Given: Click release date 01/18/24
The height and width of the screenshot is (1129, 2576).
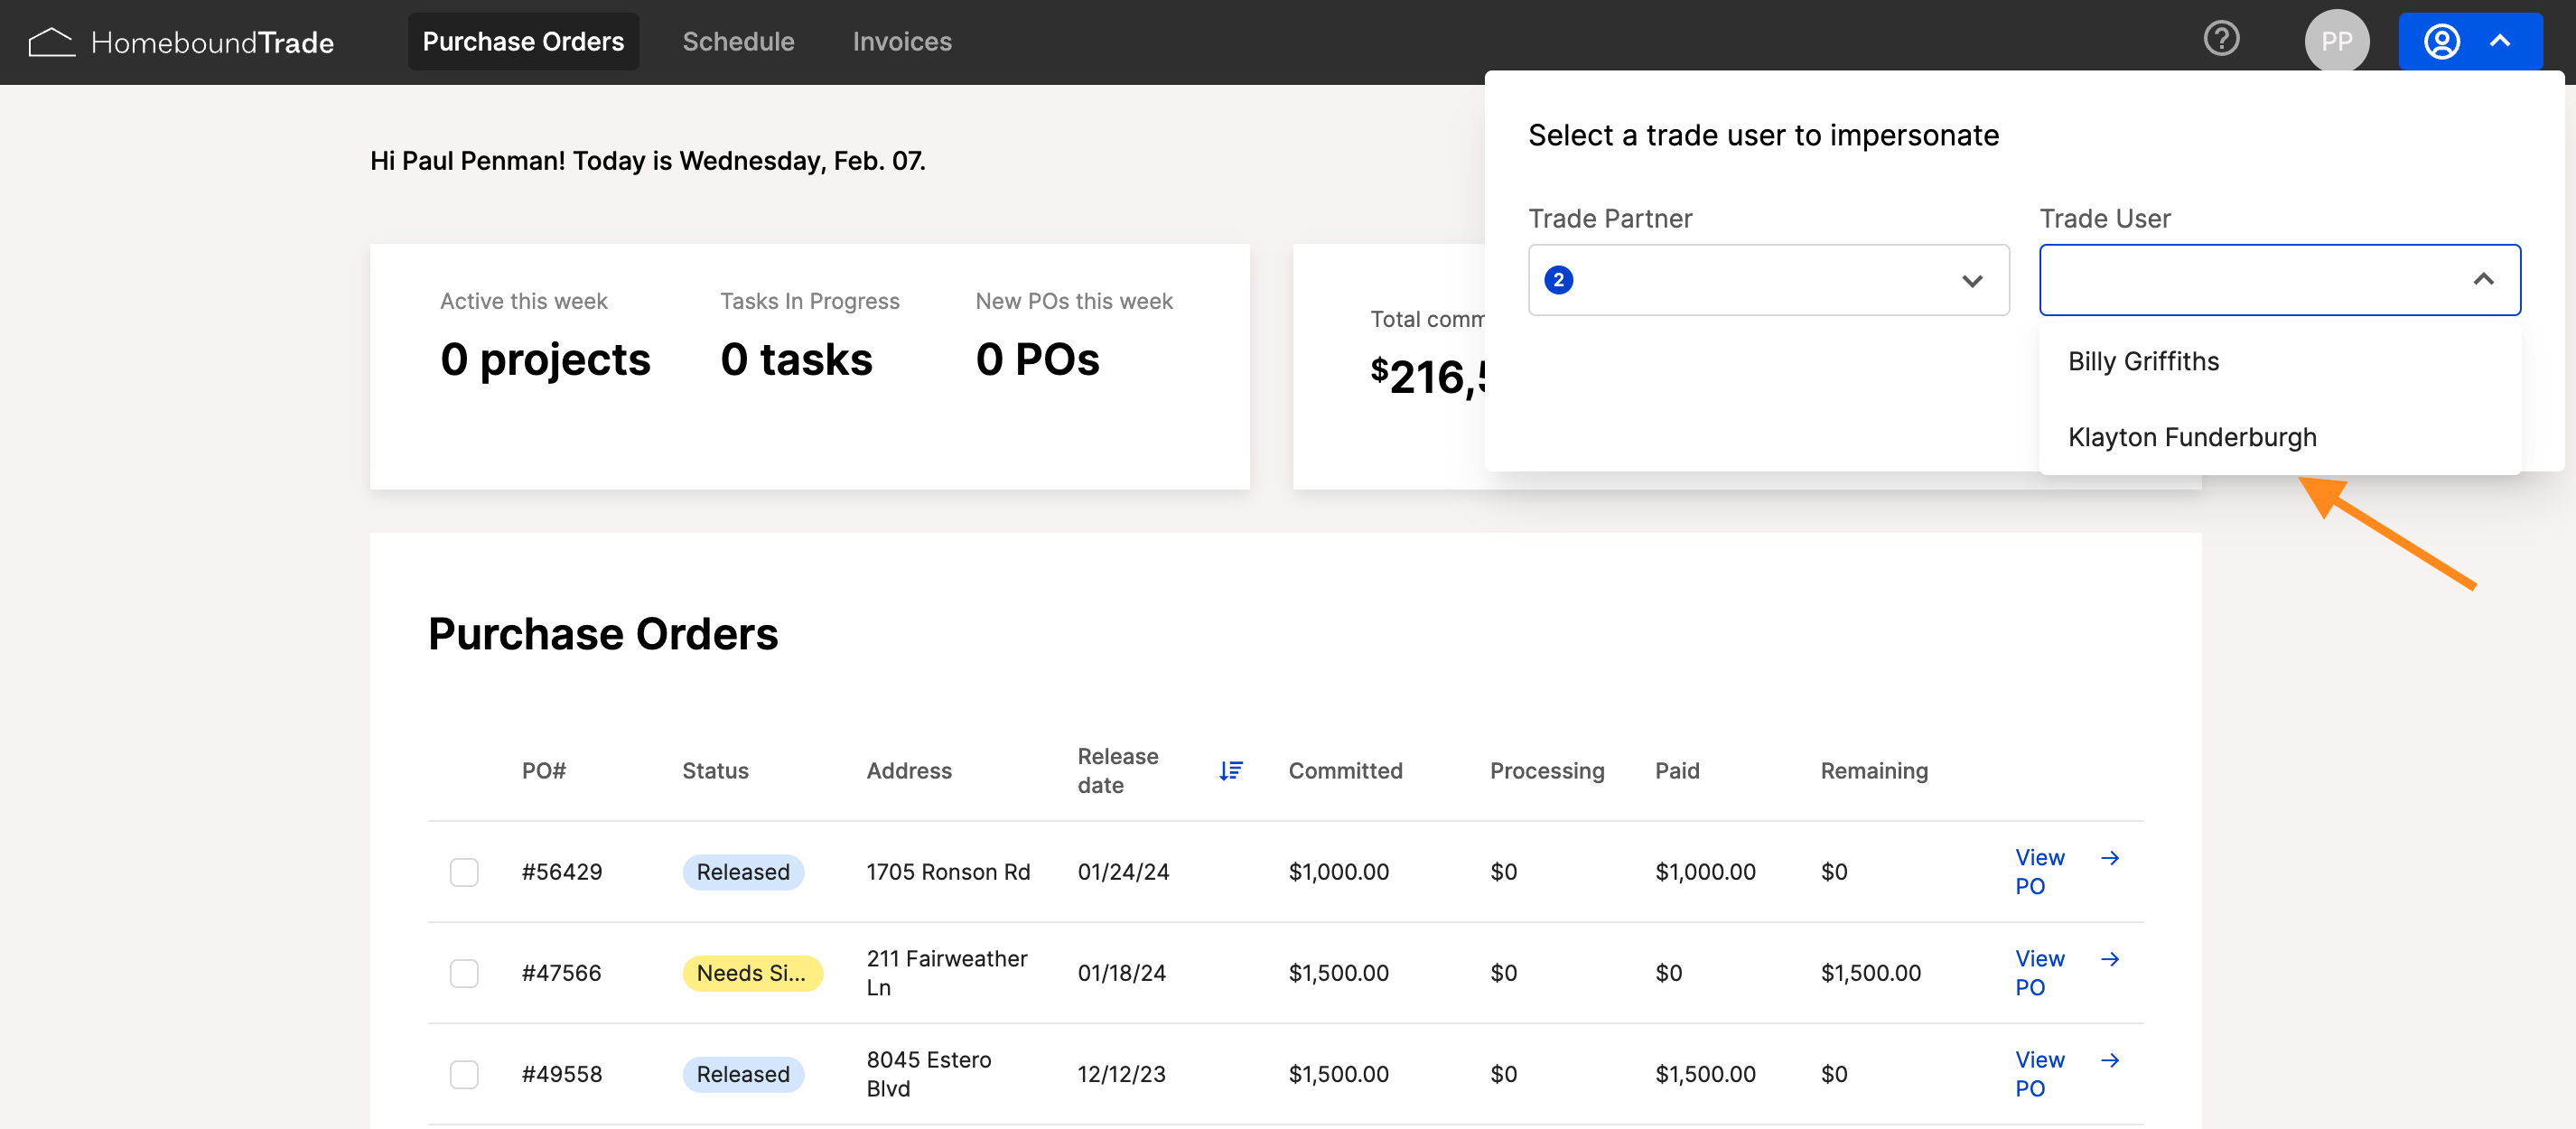Looking at the screenshot, I should click(x=1121, y=972).
